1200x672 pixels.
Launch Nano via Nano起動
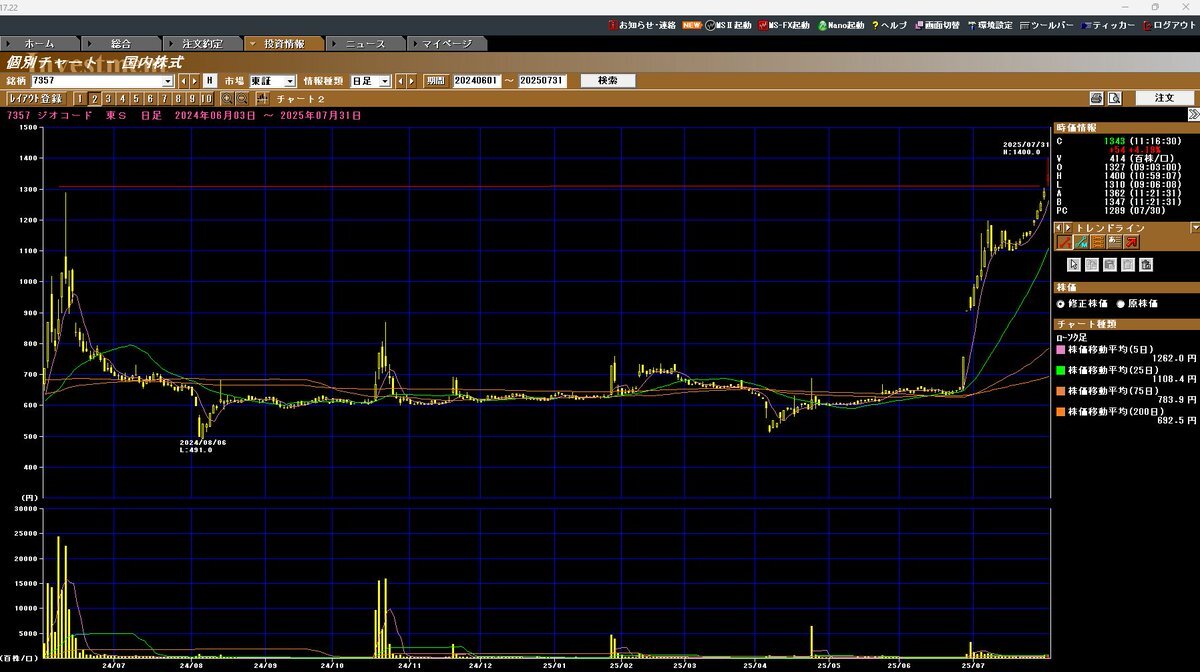coord(841,25)
